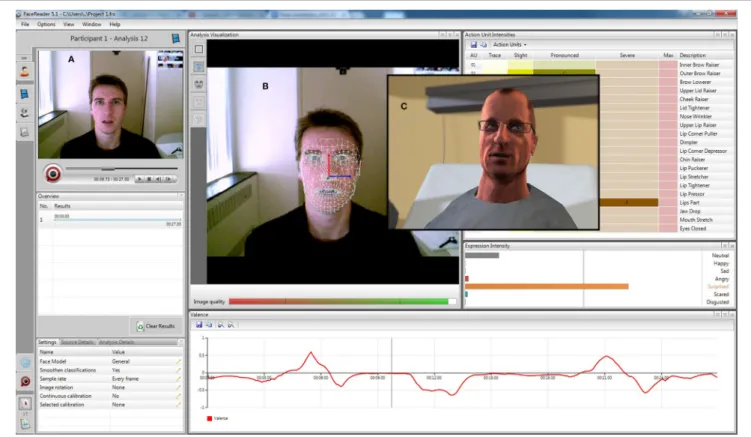Select the blue film-strip video icon in sidebar
Viewport: 751px width, 437px height.
tap(24, 94)
